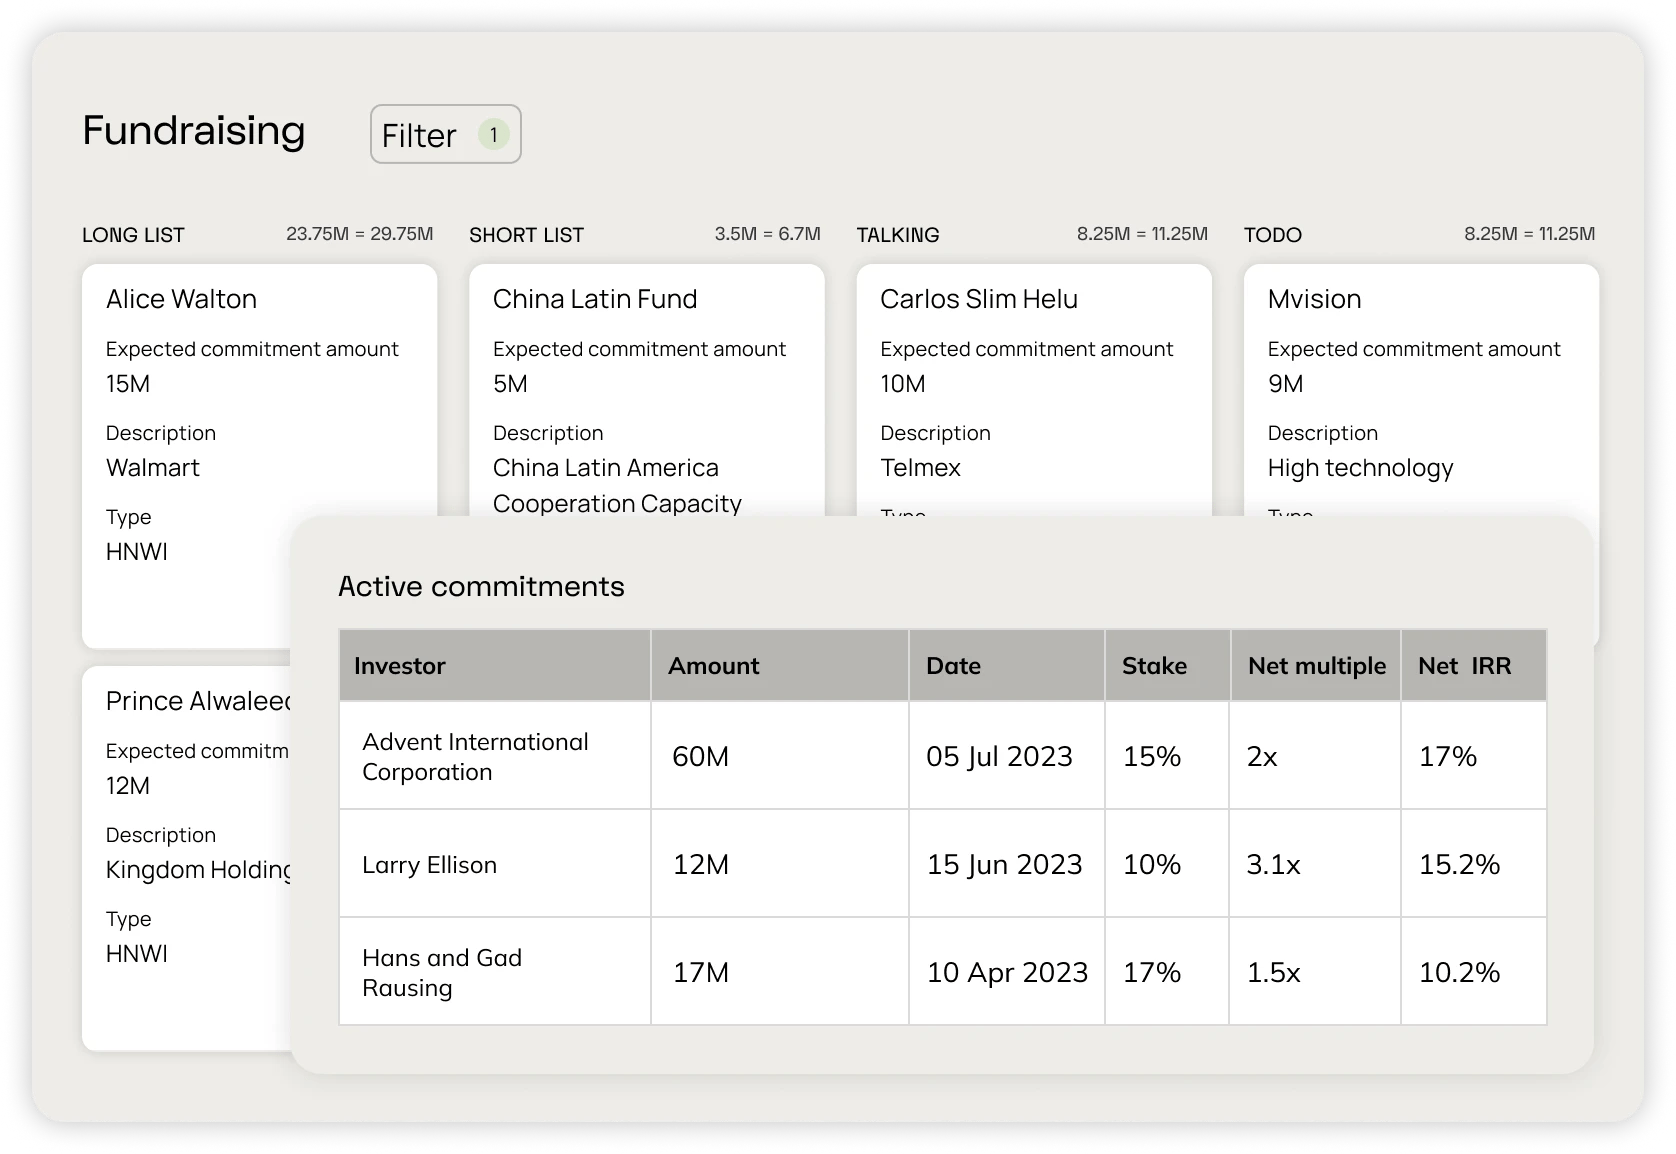
Task: Click the LONG LIST column header
Action: coord(133,235)
